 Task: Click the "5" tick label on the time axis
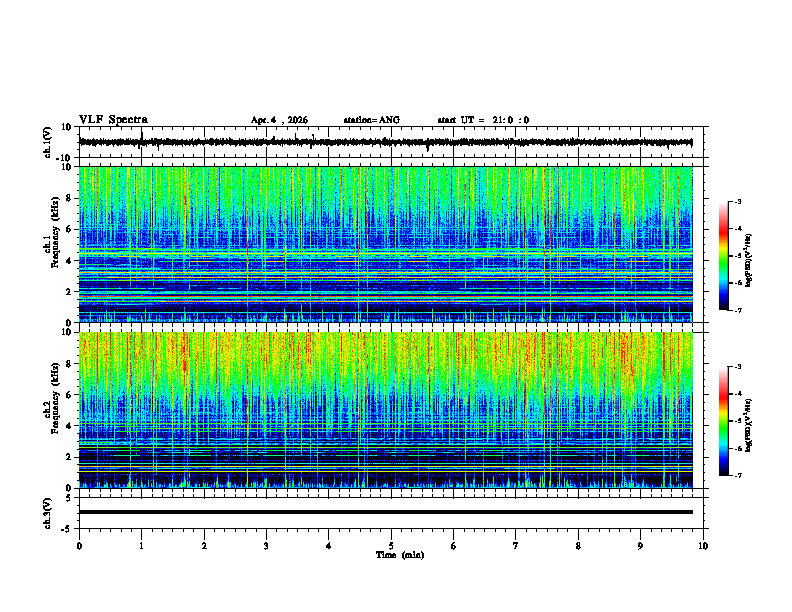(x=391, y=546)
